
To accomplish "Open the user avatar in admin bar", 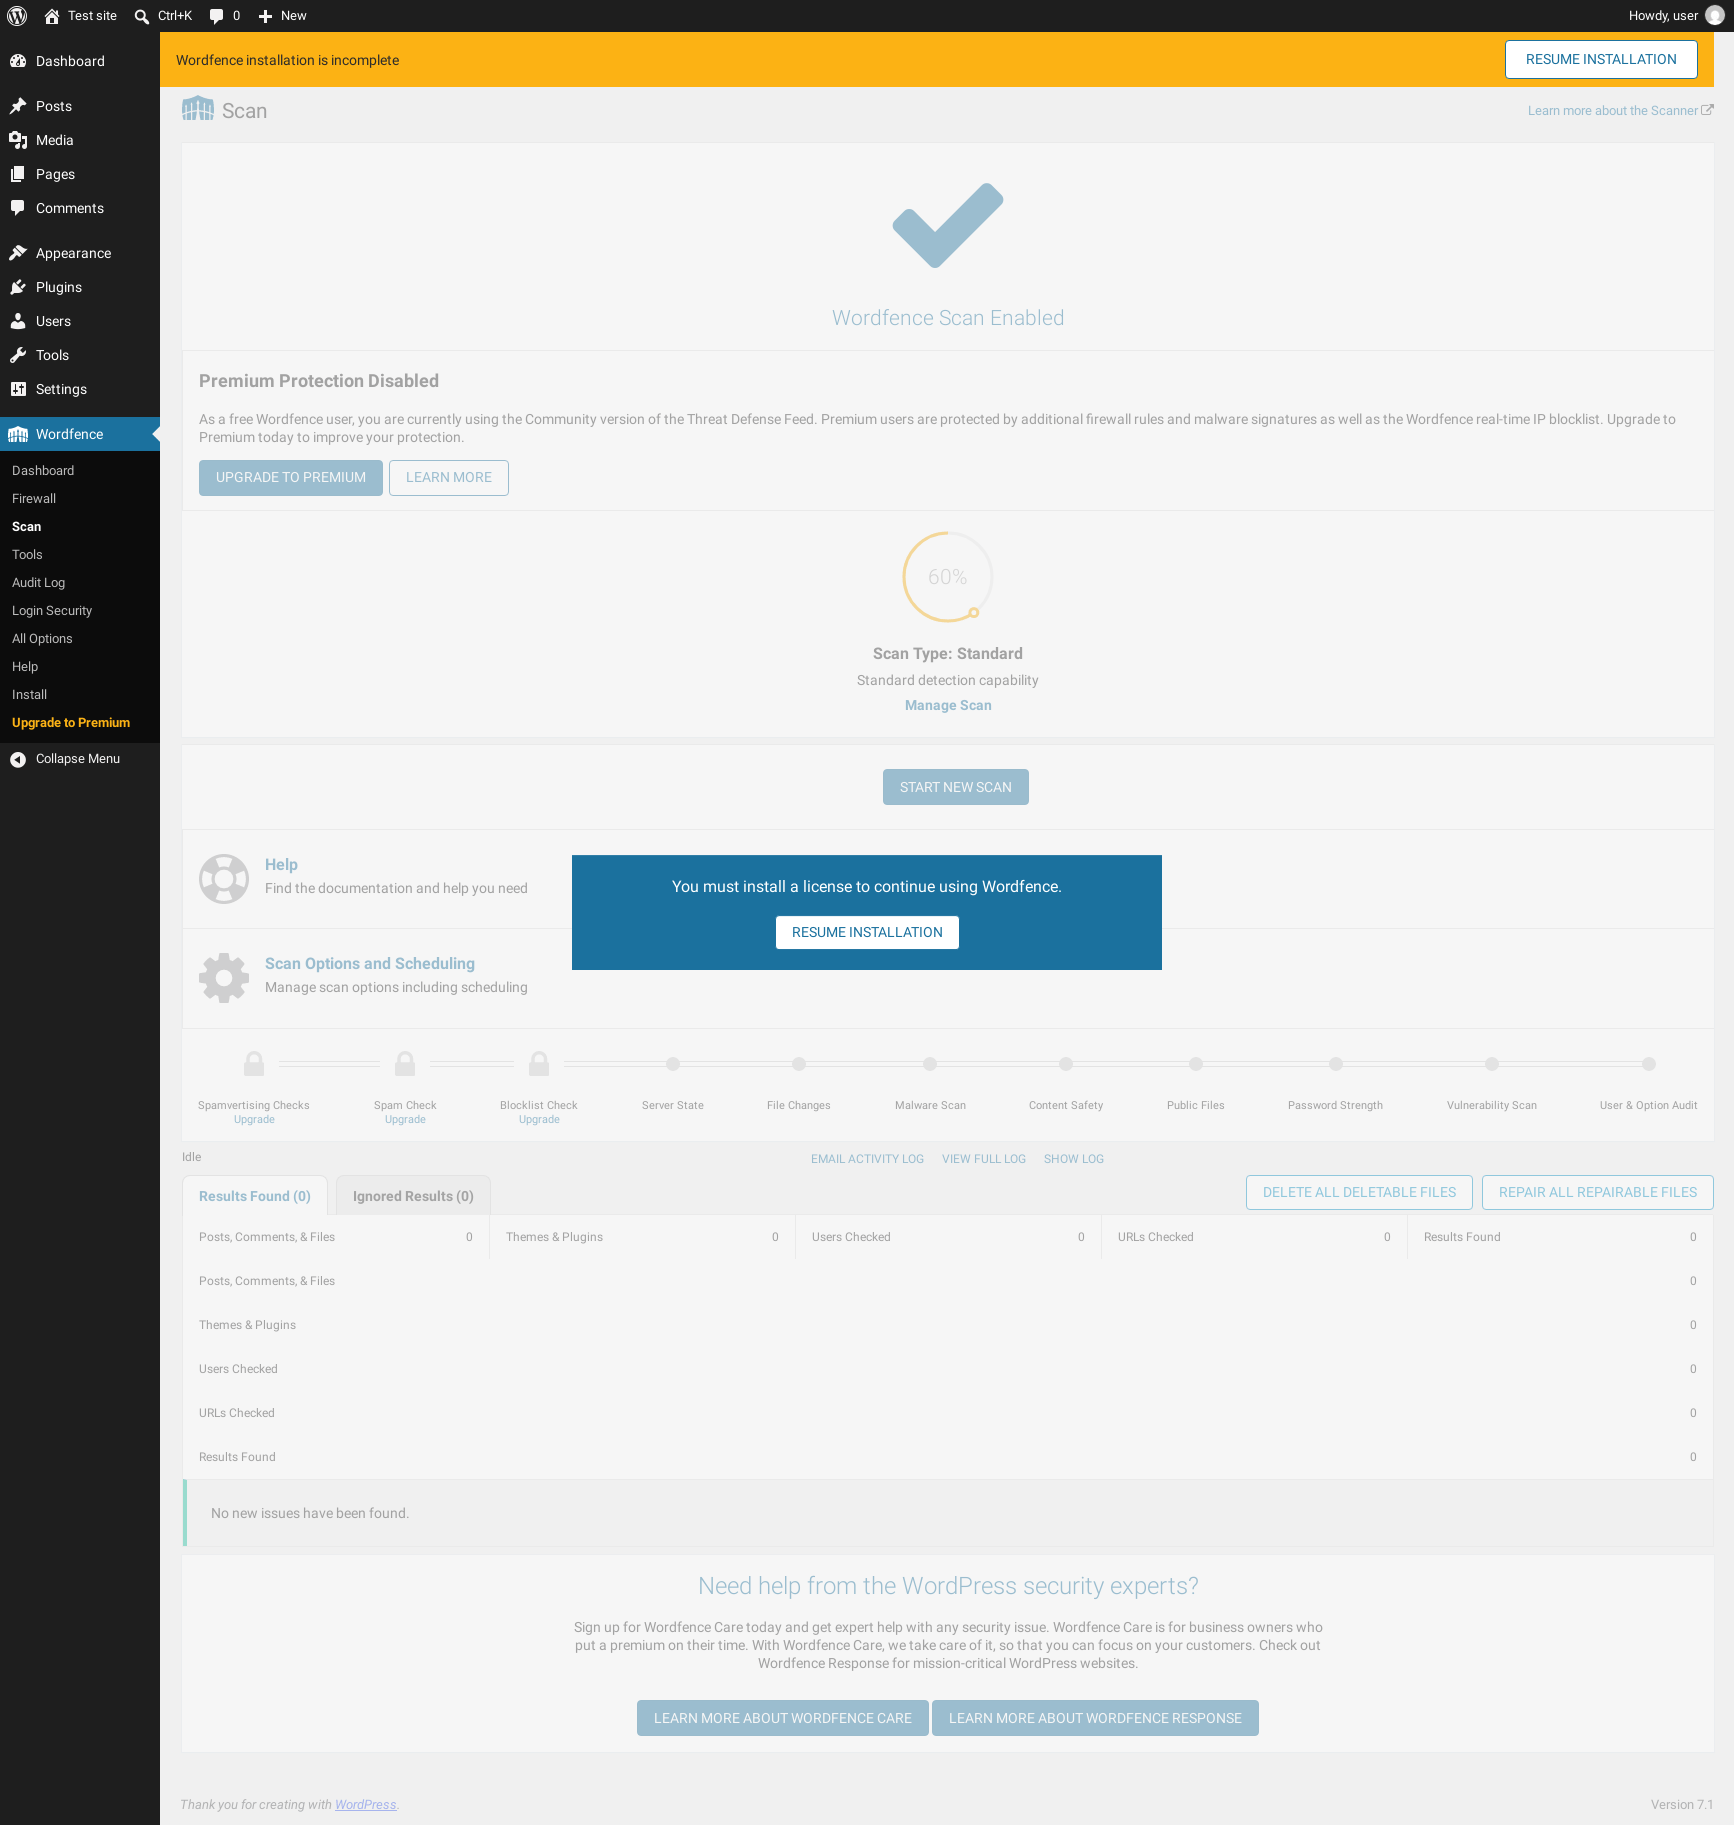I will (x=1714, y=16).
